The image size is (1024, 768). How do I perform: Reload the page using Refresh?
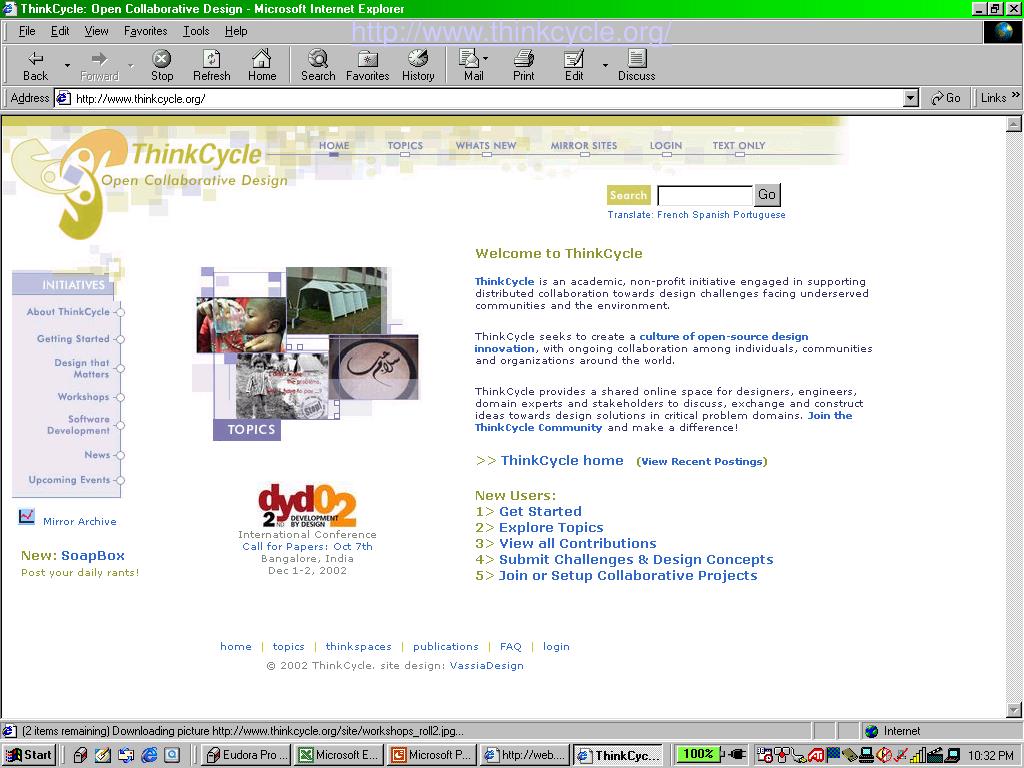(x=212, y=65)
